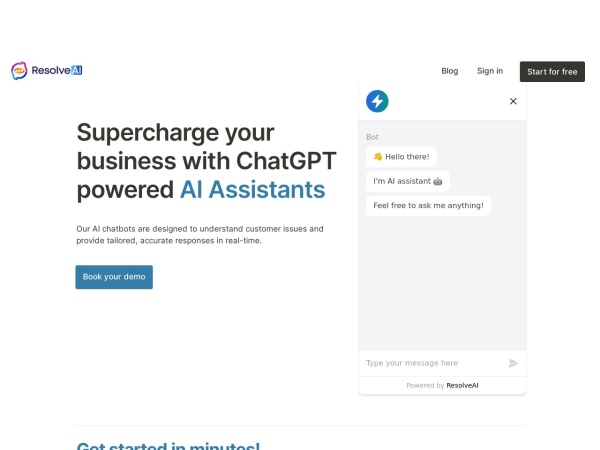Image resolution: width=600 pixels, height=450 pixels.
Task: Open the Blog page
Action: click(x=450, y=71)
